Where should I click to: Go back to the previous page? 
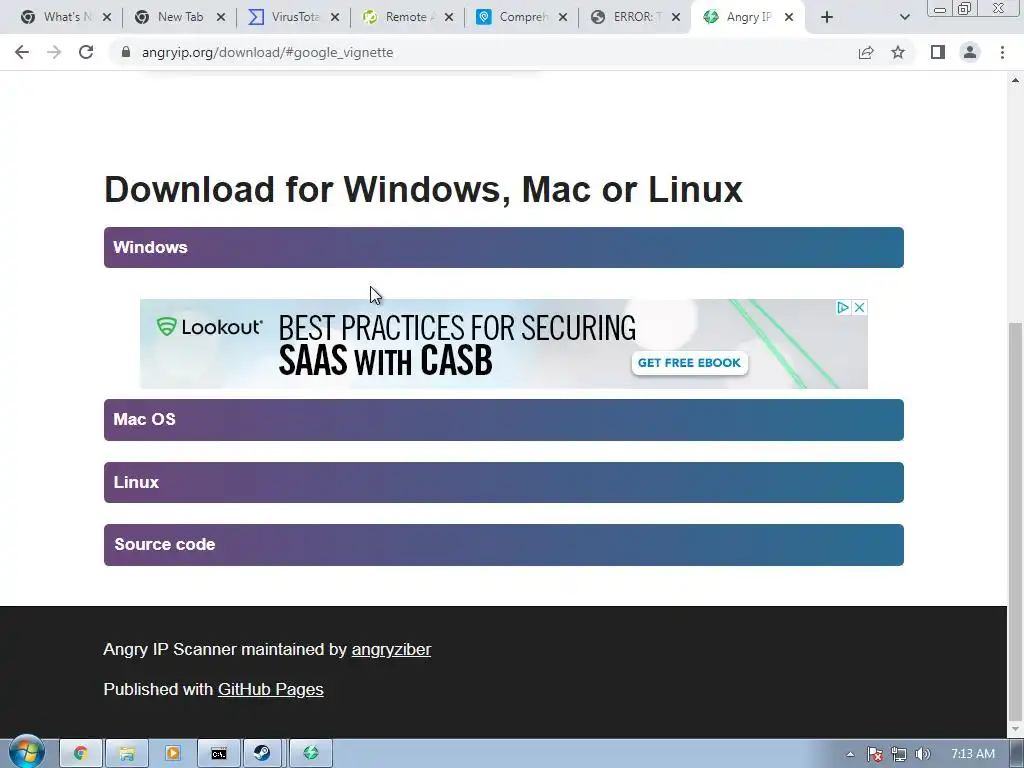click(22, 52)
